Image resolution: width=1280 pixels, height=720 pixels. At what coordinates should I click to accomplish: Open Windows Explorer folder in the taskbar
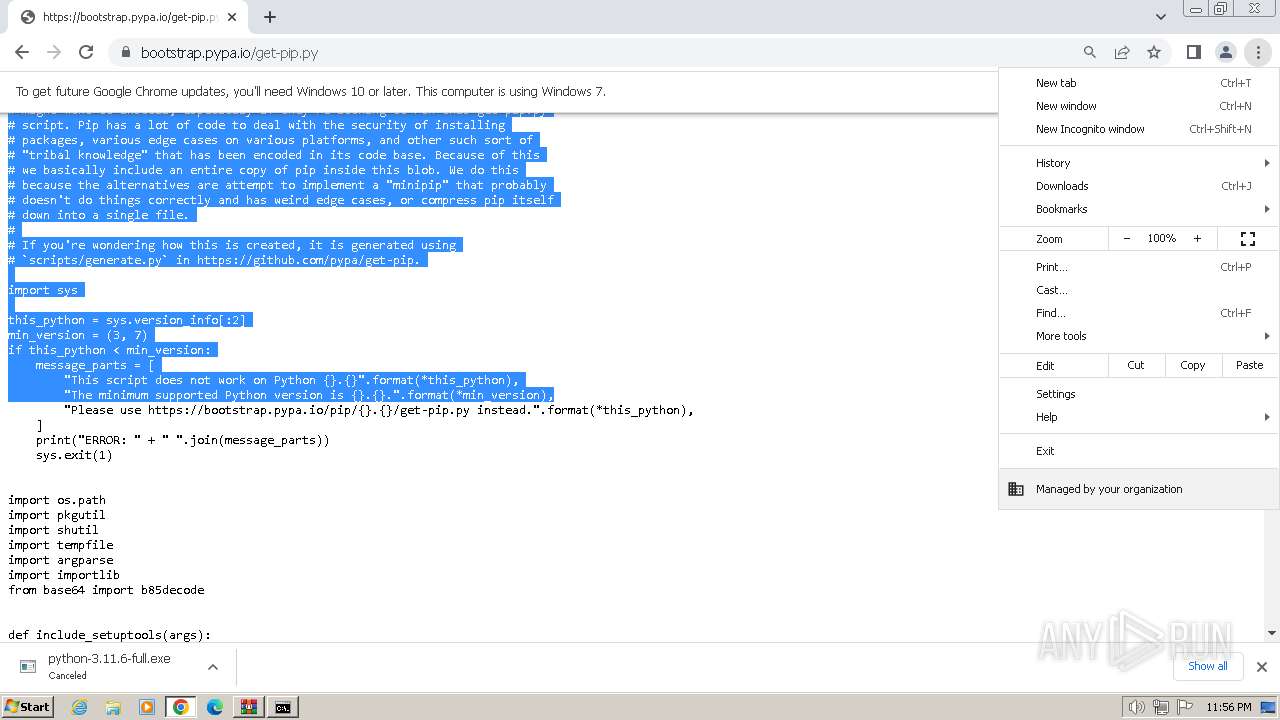tap(113, 707)
